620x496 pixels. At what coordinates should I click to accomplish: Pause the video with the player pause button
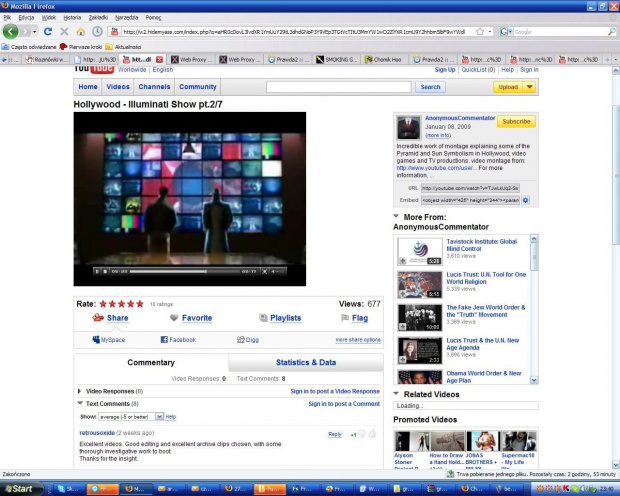[x=97, y=271]
